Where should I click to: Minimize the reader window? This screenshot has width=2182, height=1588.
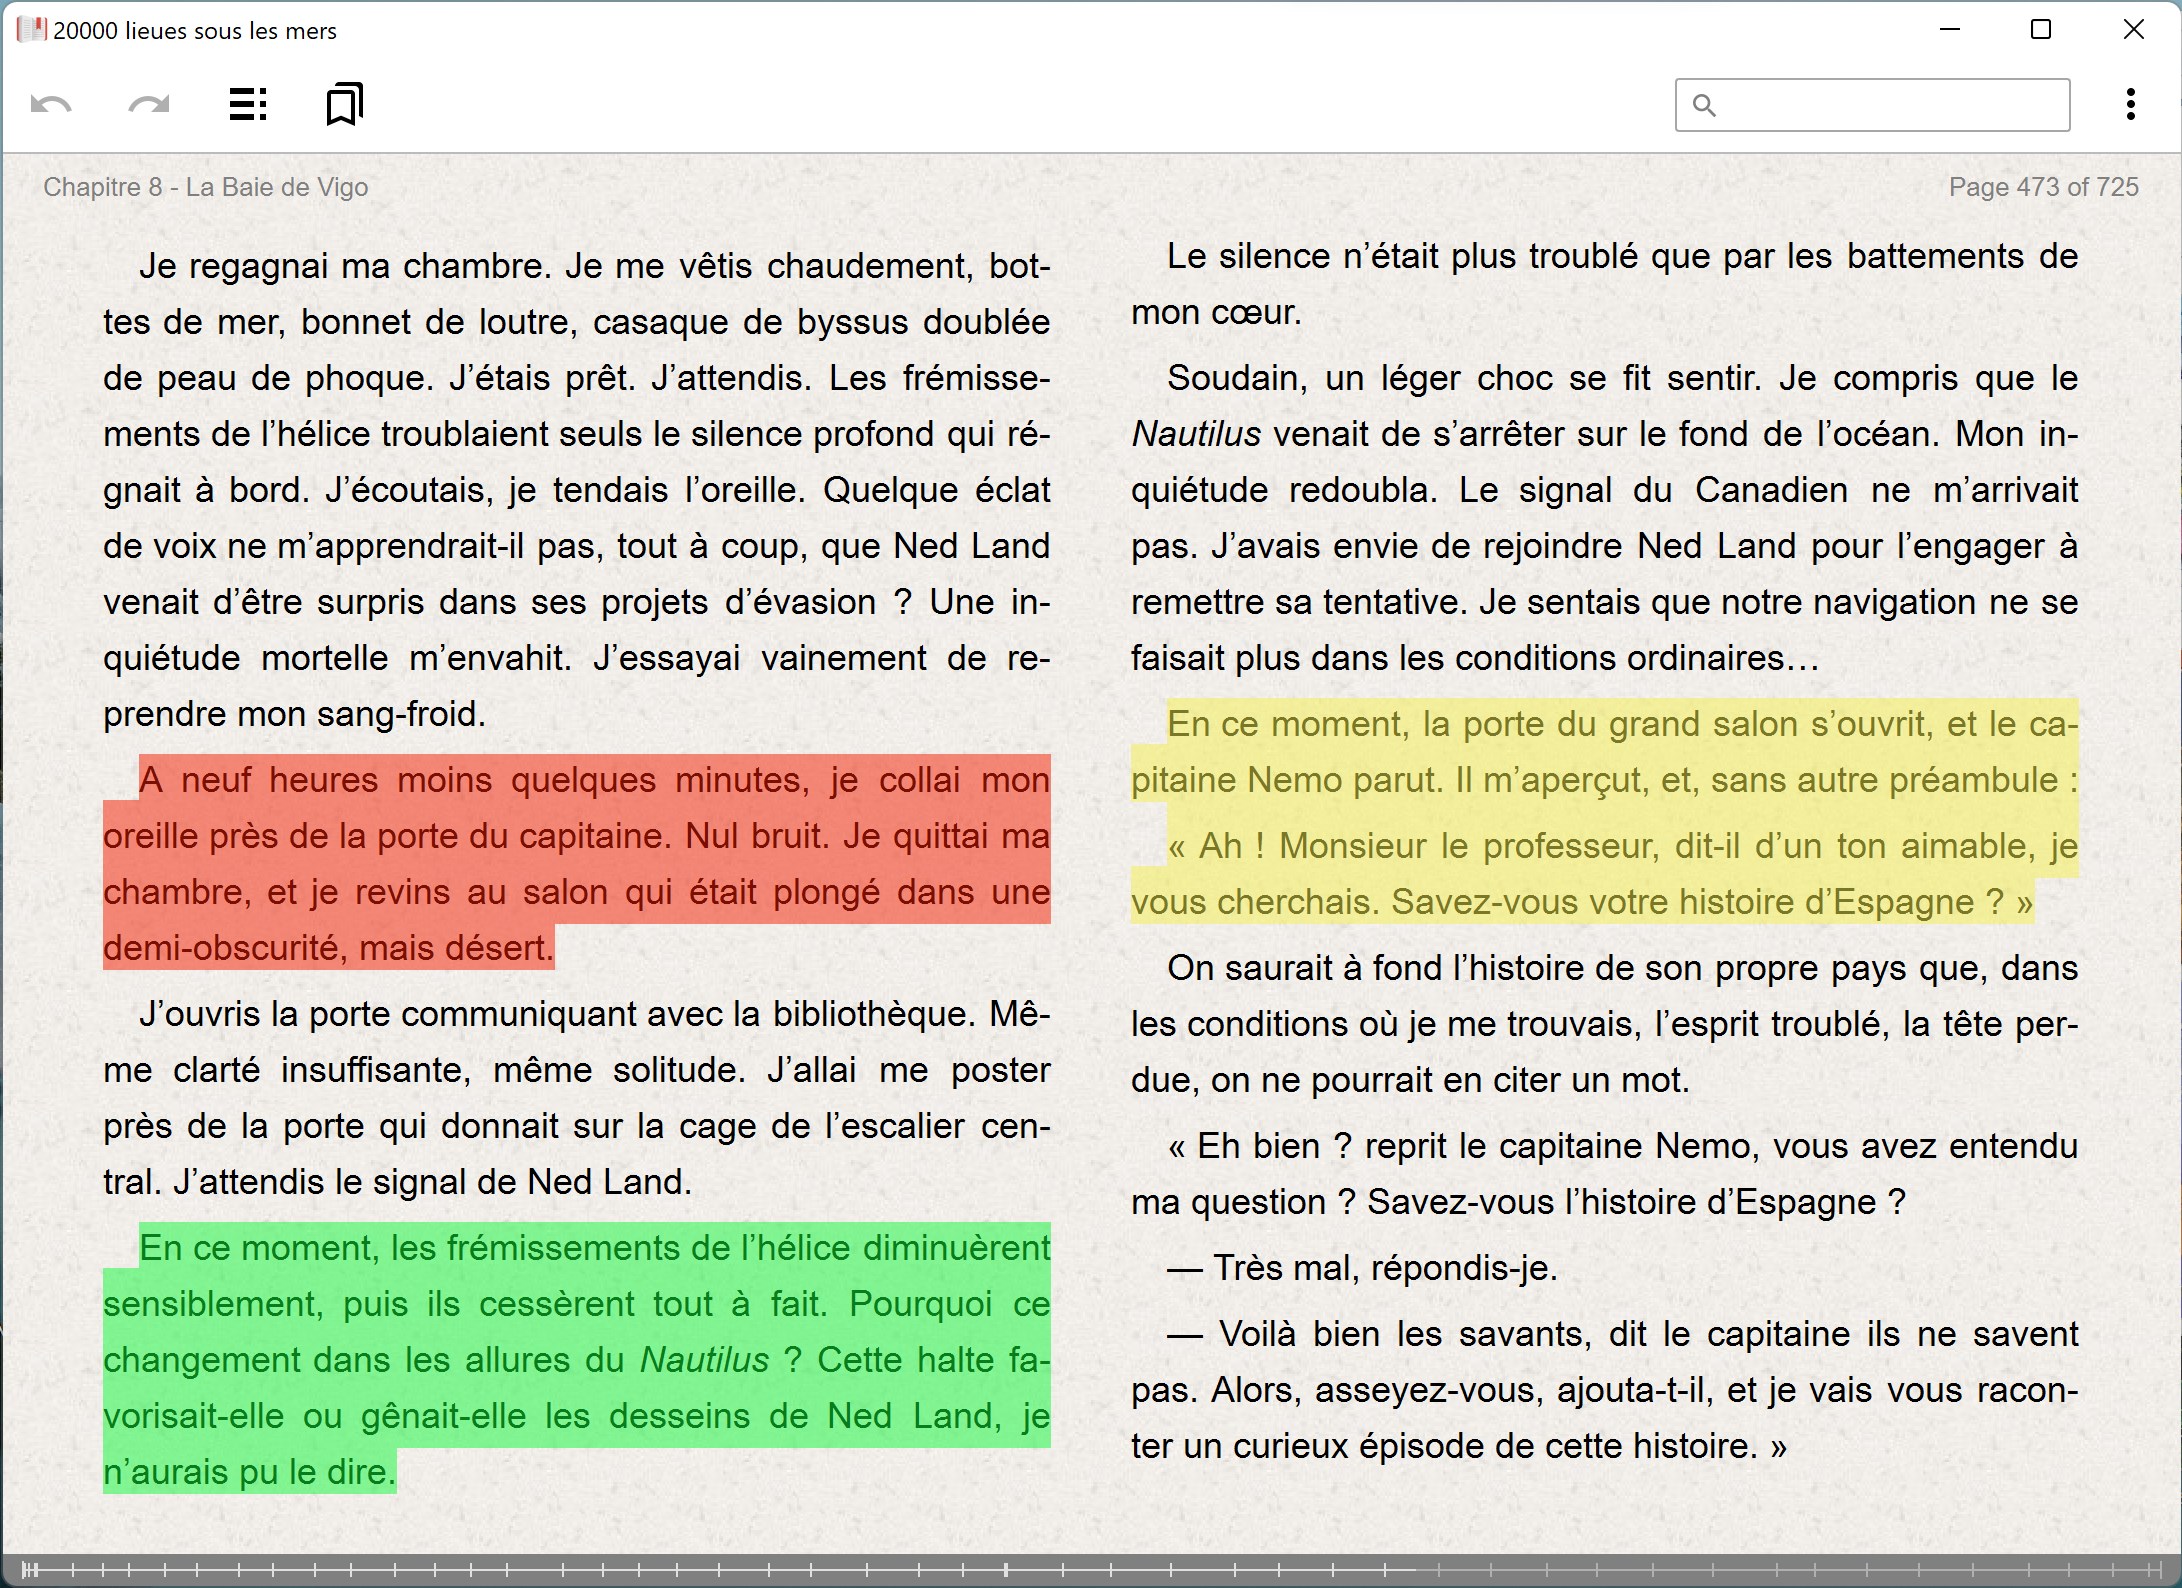(x=1948, y=30)
